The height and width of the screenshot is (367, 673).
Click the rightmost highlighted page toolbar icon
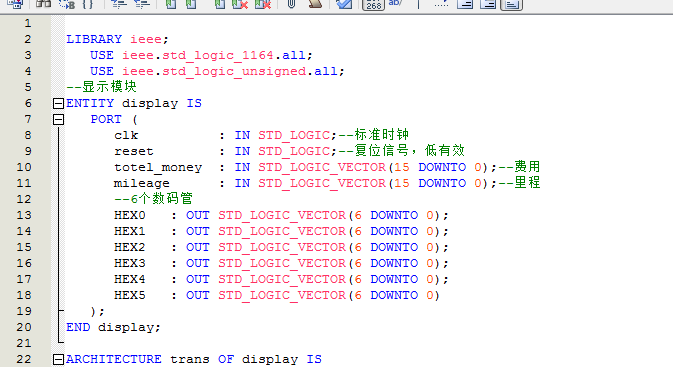click(x=511, y=4)
